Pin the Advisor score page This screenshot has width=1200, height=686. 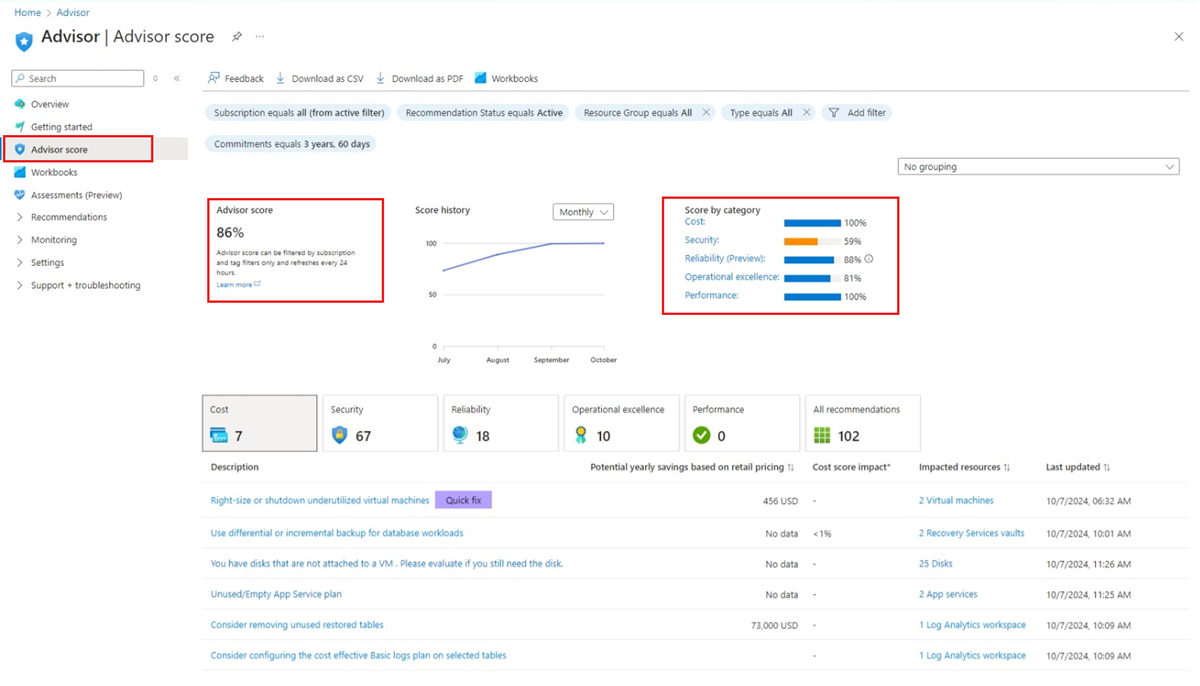click(237, 37)
